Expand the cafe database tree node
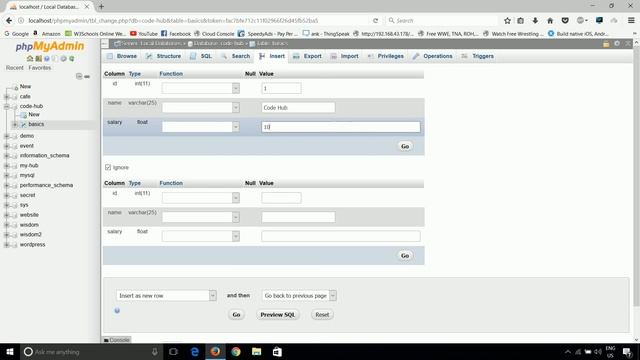Image resolution: width=640 pixels, height=360 pixels. pos(7,97)
